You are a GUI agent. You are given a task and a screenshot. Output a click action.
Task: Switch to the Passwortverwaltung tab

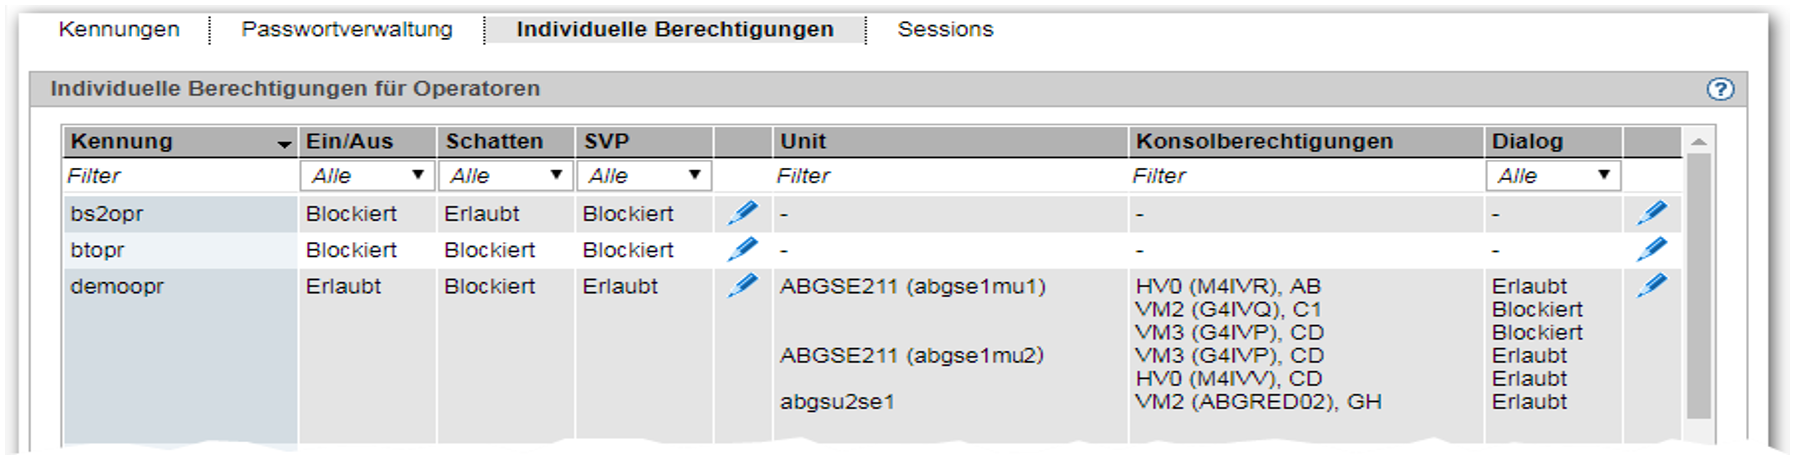pos(347,29)
